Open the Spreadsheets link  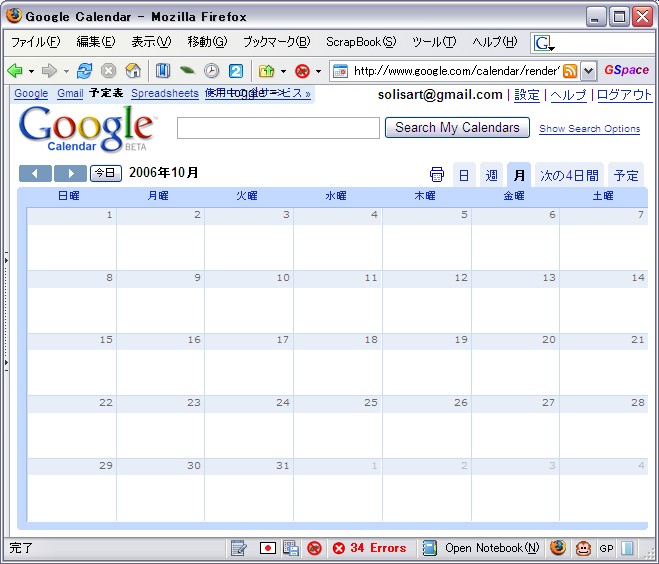165,93
